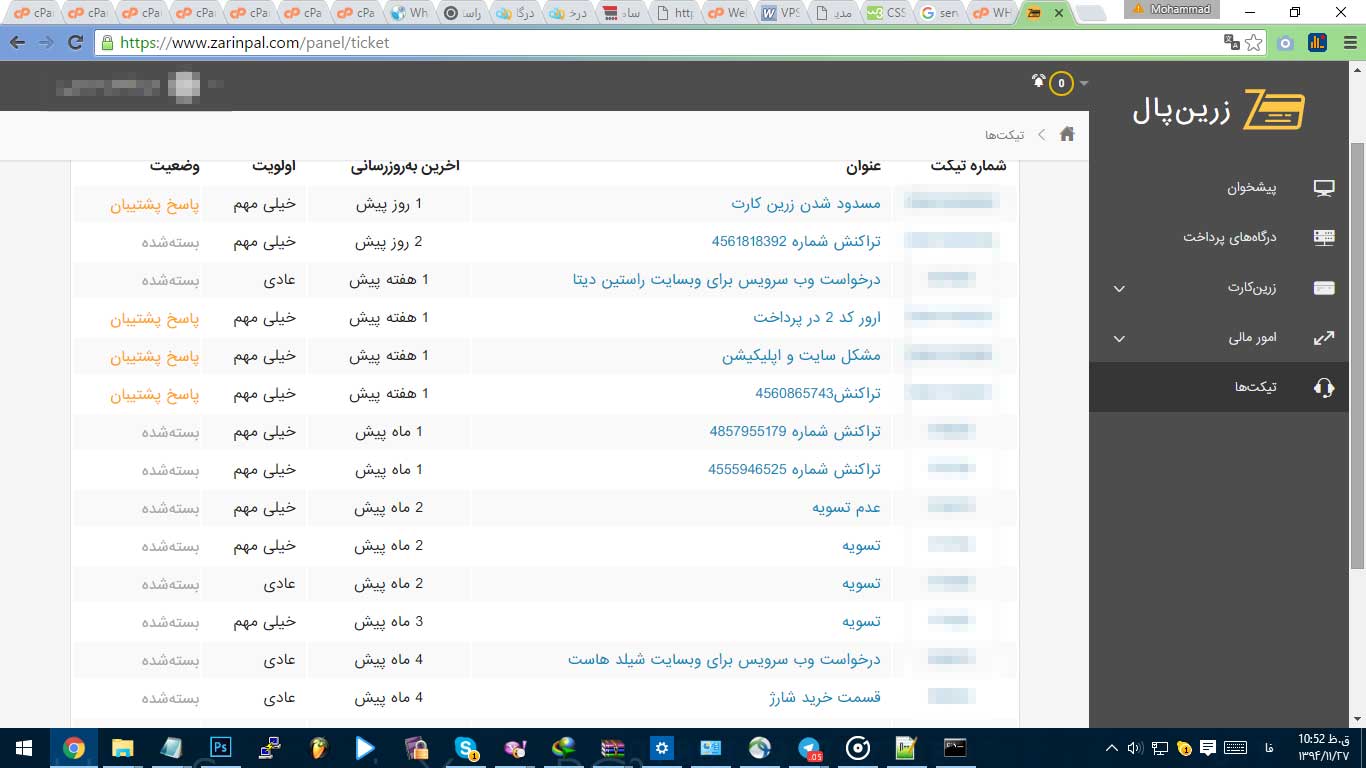The image size is (1366, 768).
Task: Click the شماره تیکت column header
Action: [x=968, y=166]
